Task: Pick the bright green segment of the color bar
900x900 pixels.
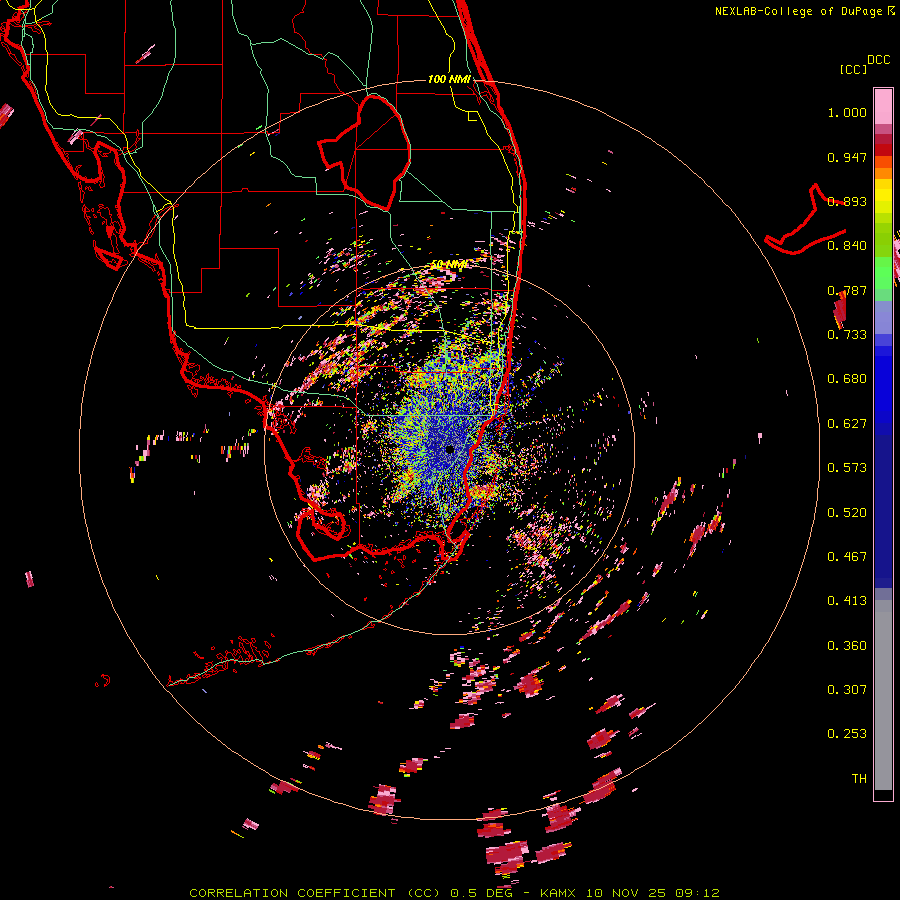Action: pos(883,273)
